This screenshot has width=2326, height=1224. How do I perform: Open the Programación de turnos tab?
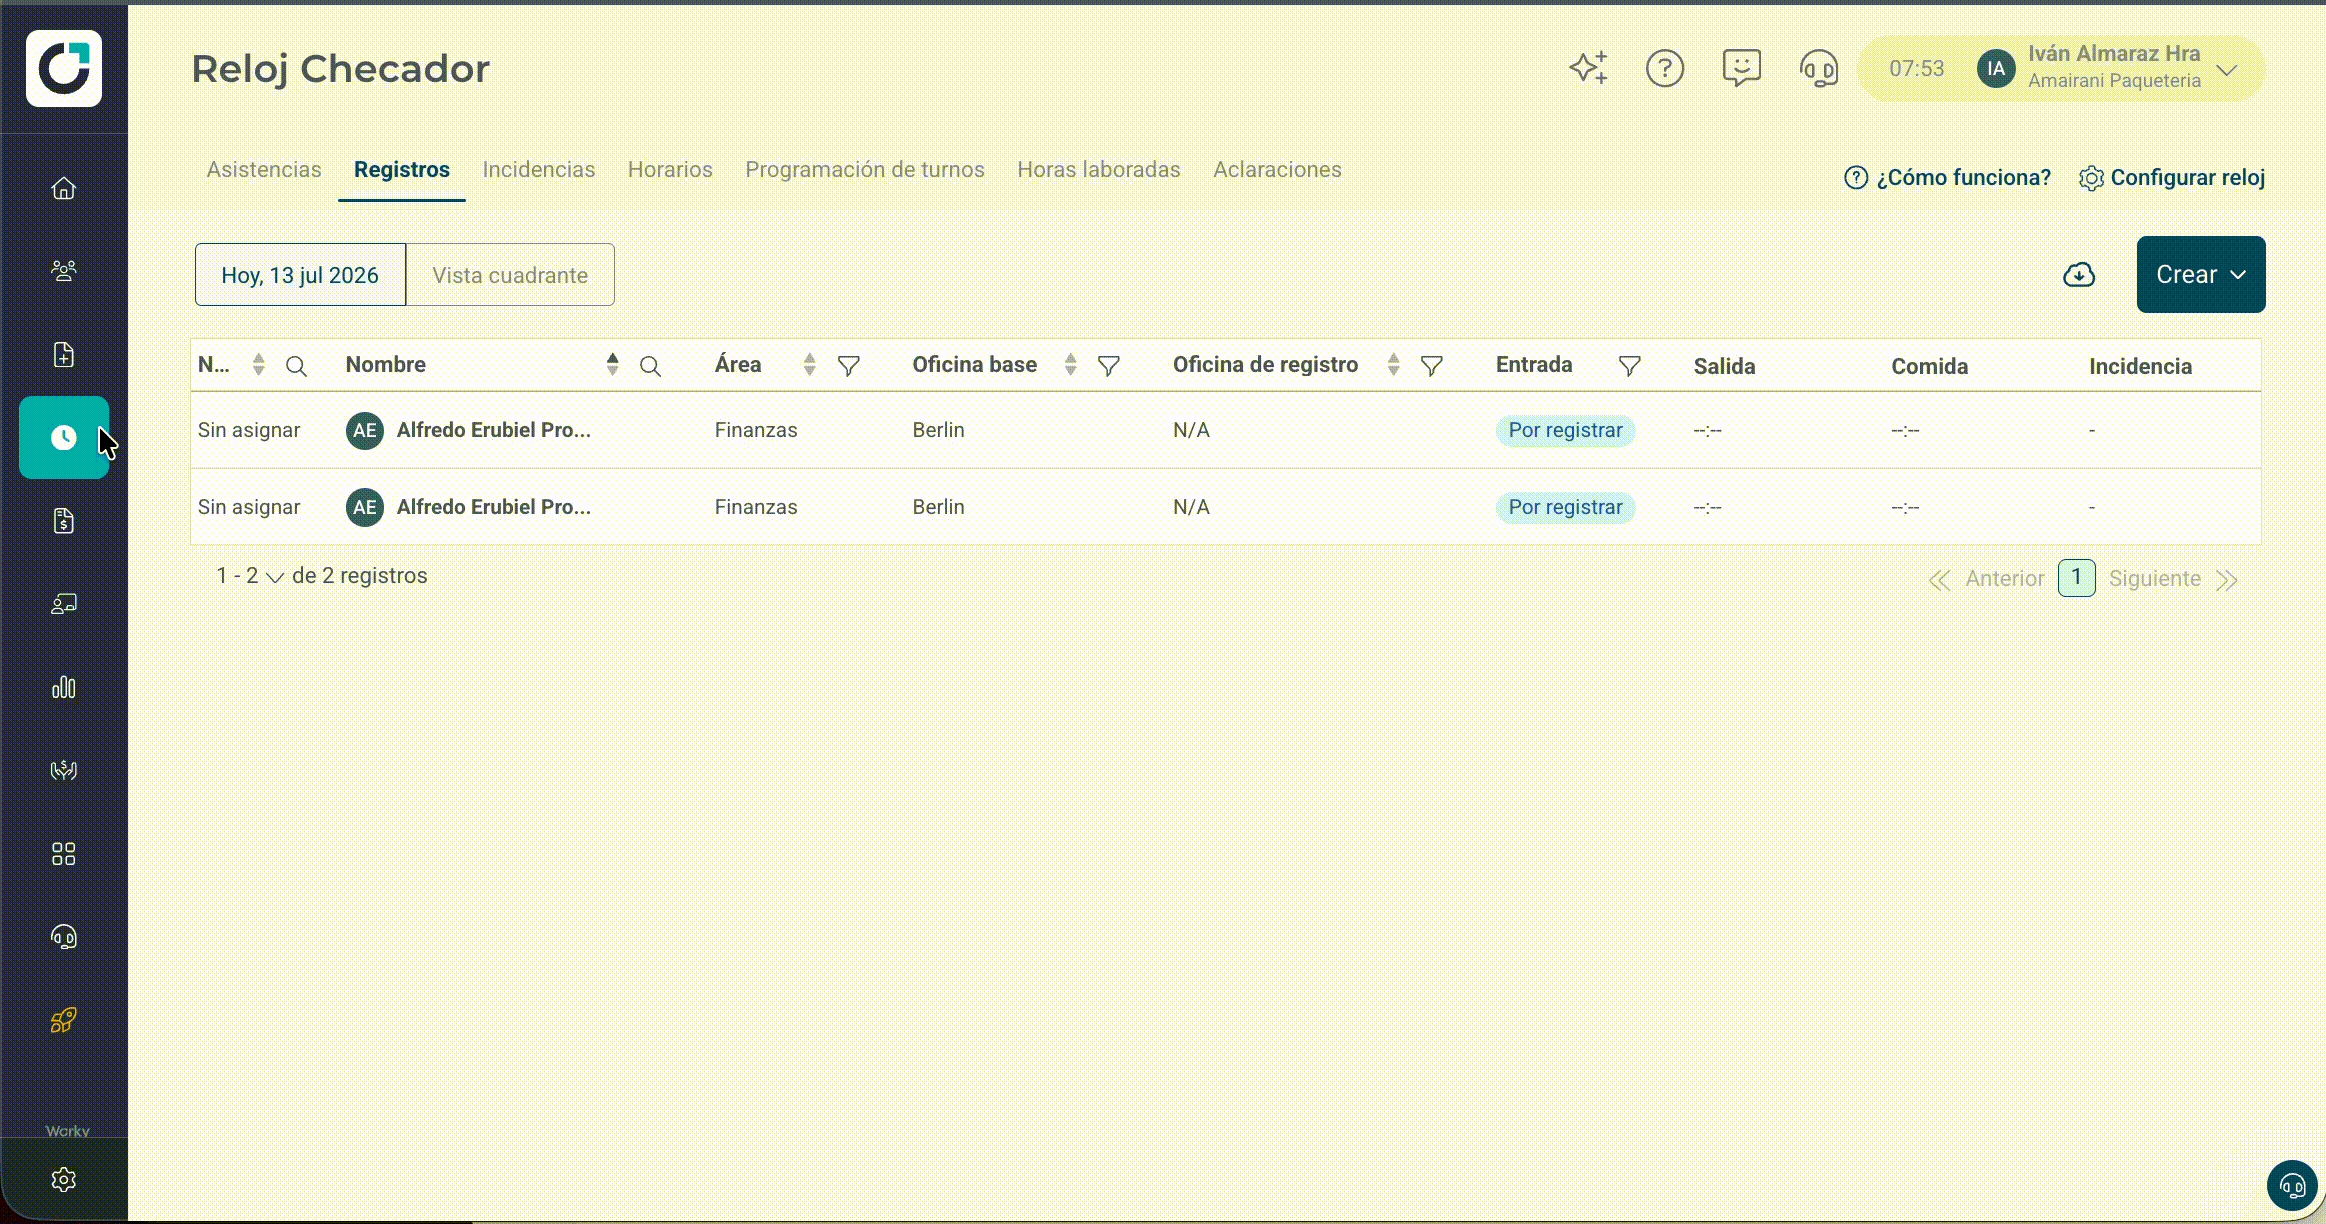click(x=865, y=169)
